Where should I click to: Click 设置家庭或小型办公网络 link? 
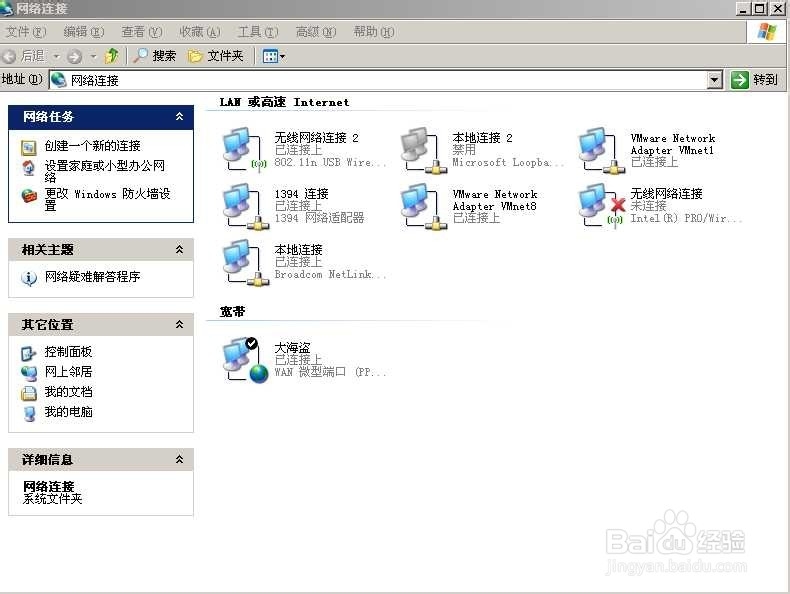[x=104, y=171]
